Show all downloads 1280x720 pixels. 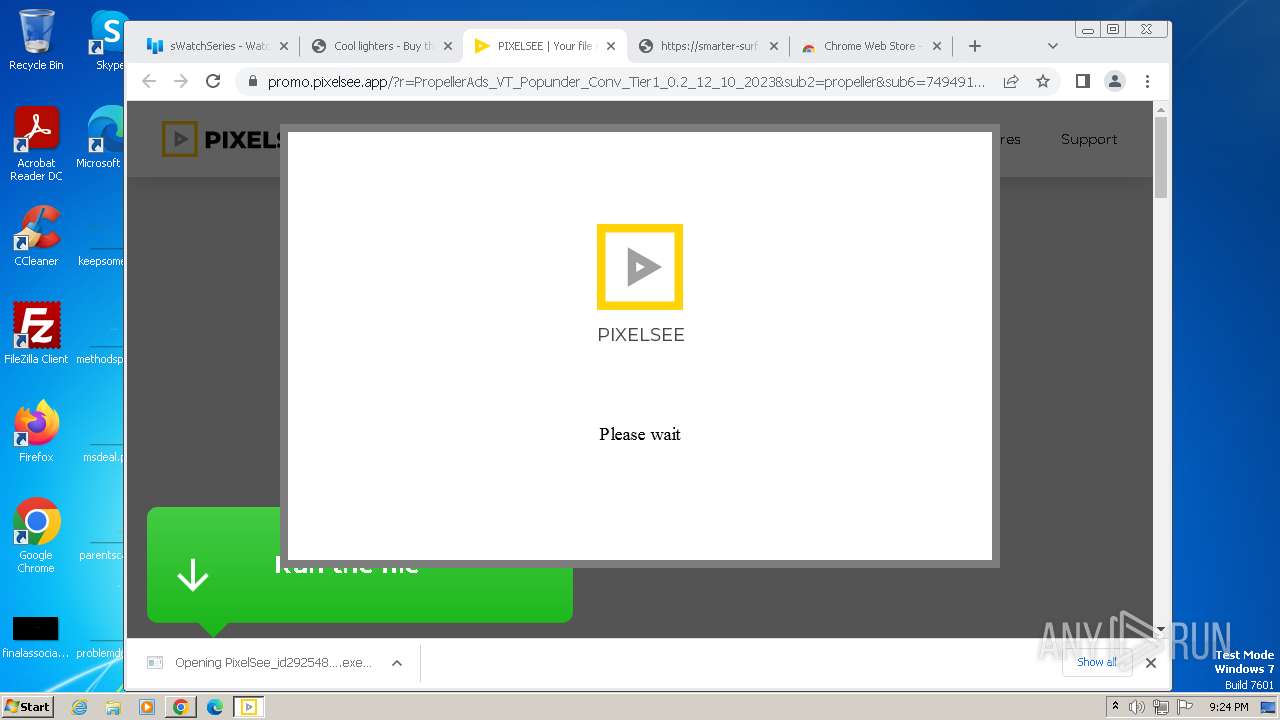(1097, 662)
